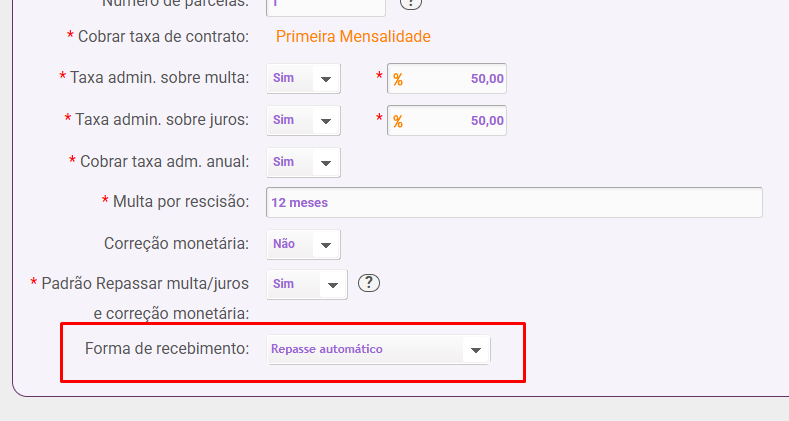Click the Primeira Mensalidade link
The height and width of the screenshot is (421, 789).
[x=353, y=37]
